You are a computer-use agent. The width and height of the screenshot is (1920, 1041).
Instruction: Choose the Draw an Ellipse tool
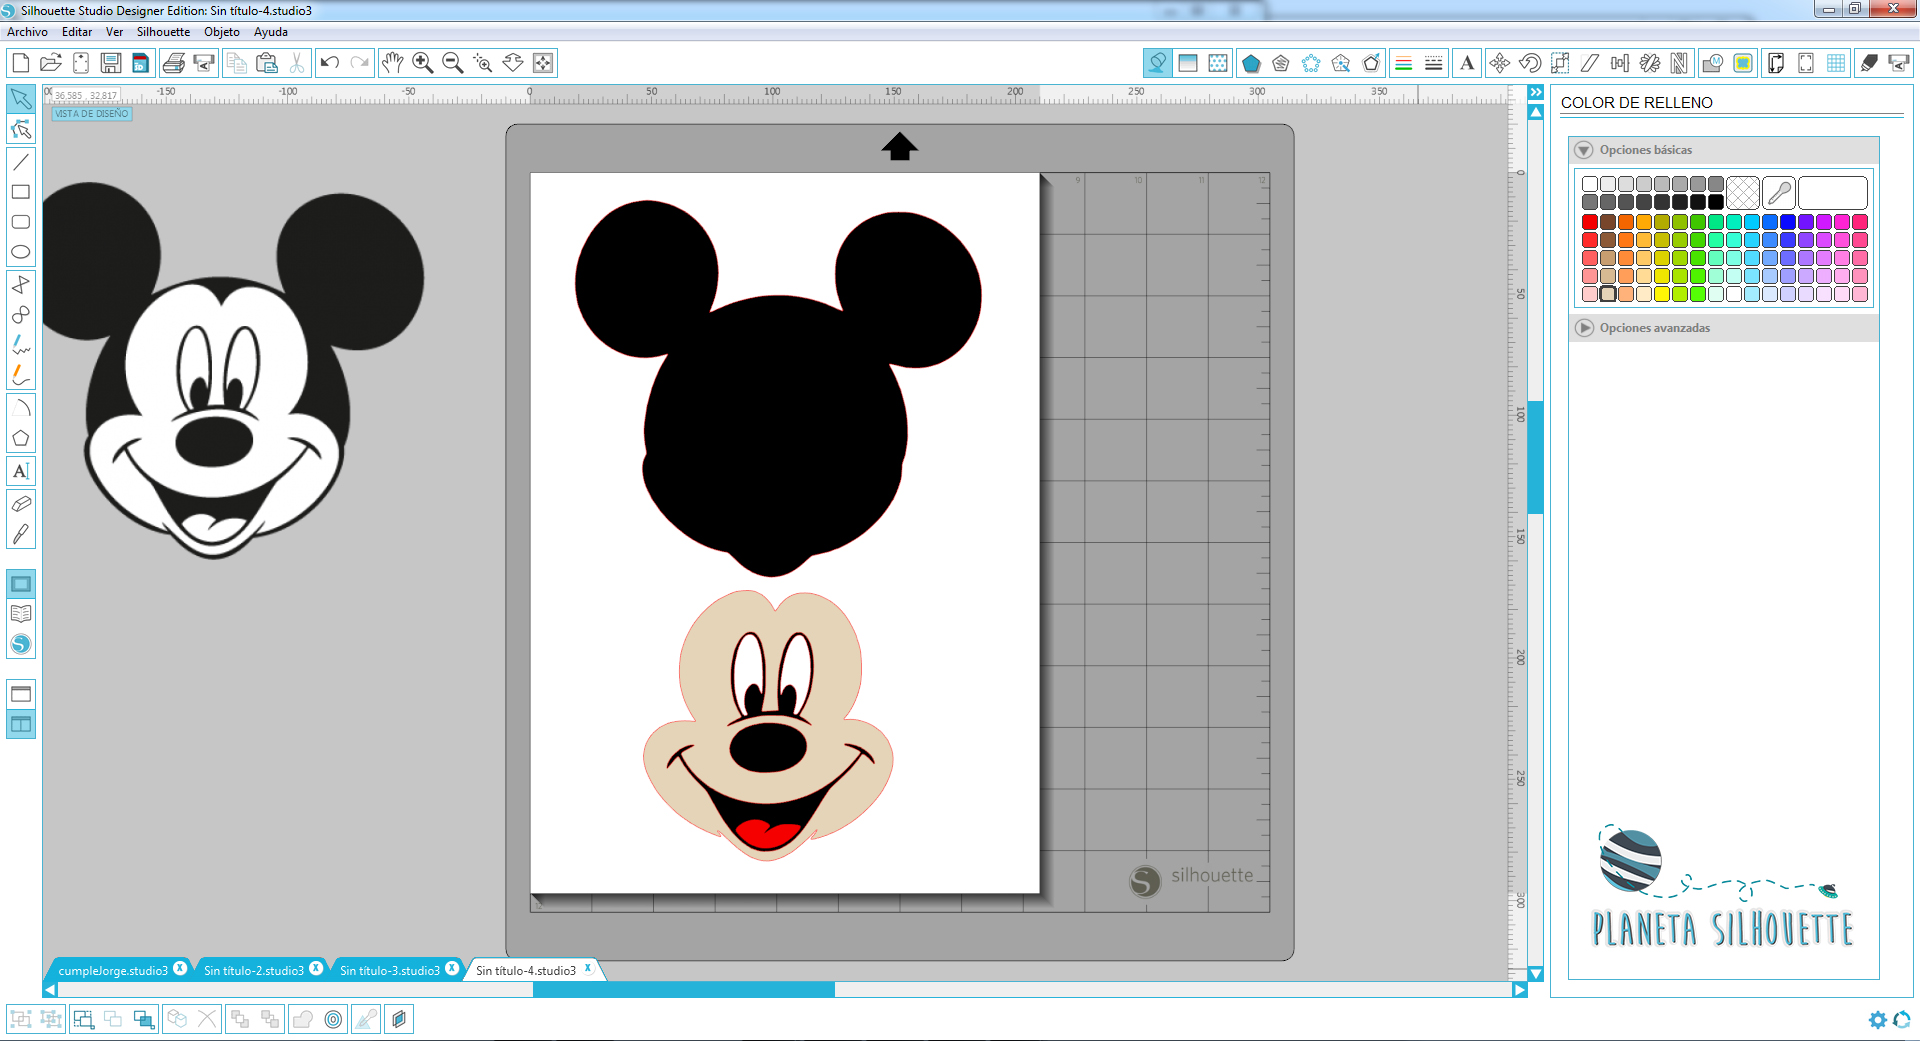coord(21,252)
